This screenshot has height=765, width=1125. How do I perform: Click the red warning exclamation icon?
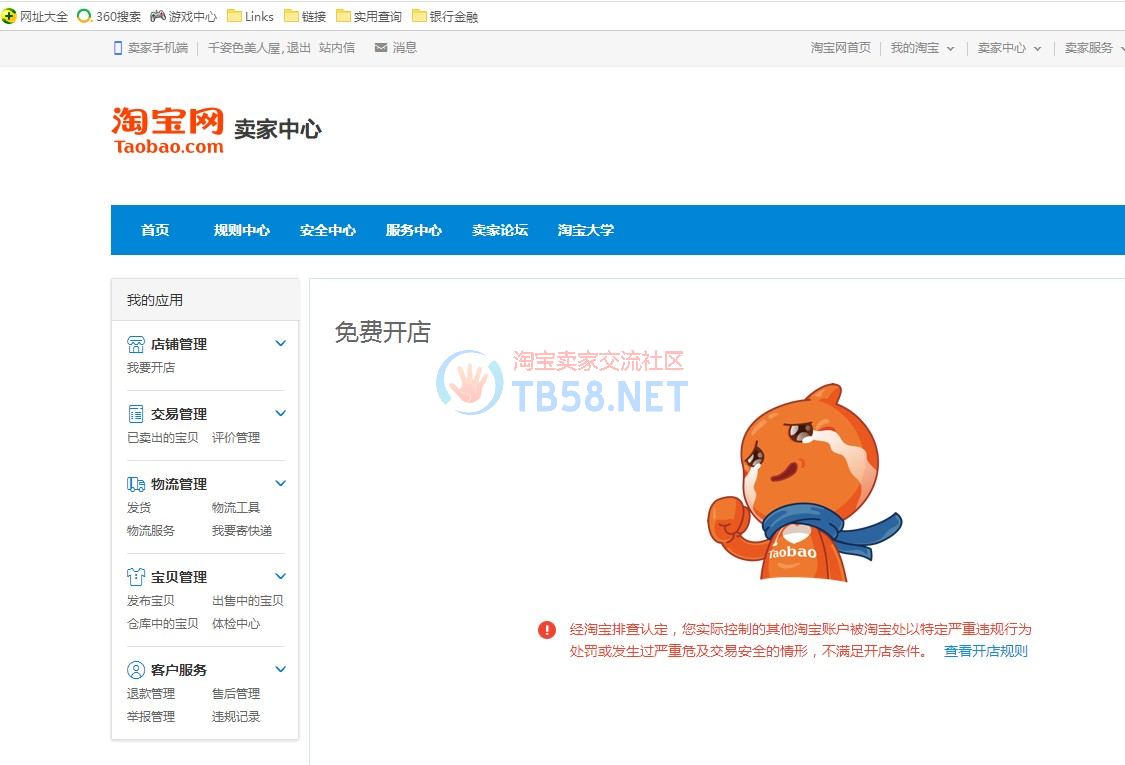pyautogui.click(x=547, y=629)
